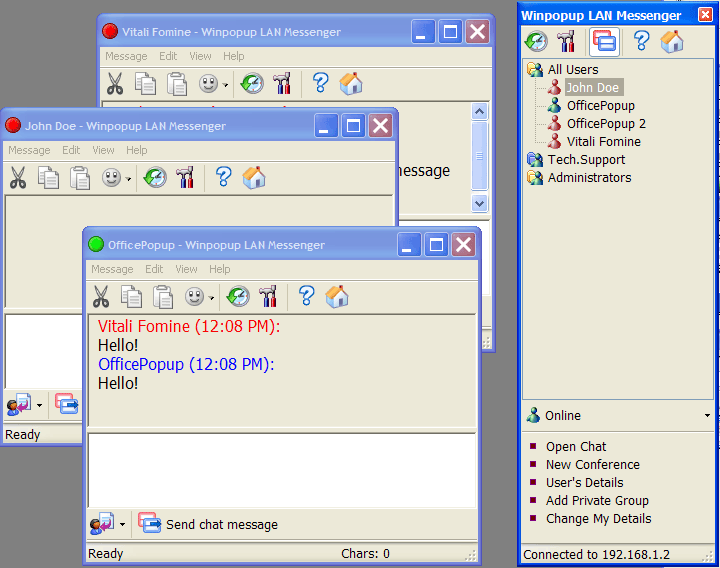Image resolution: width=720 pixels, height=568 pixels.
Task: Click scroll down arrow in Vitali Fomine window
Action: click(479, 203)
